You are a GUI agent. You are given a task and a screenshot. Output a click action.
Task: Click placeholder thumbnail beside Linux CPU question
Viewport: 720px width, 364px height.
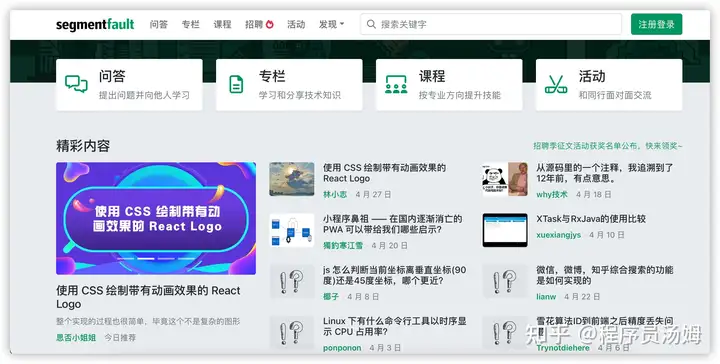pos(292,333)
